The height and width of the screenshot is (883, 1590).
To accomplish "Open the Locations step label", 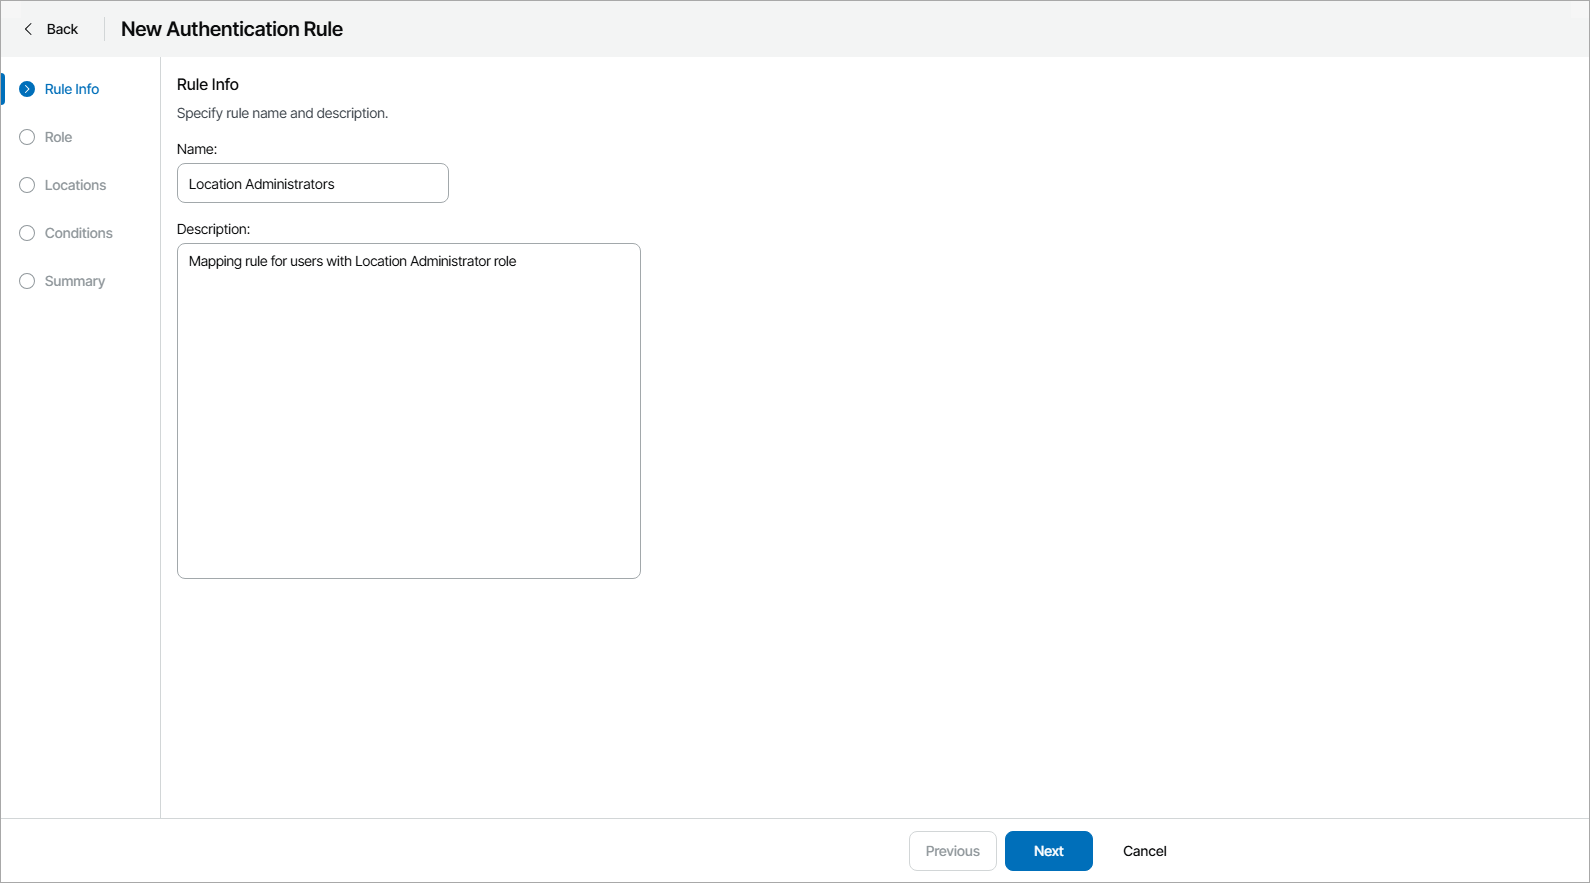I will tap(75, 185).
